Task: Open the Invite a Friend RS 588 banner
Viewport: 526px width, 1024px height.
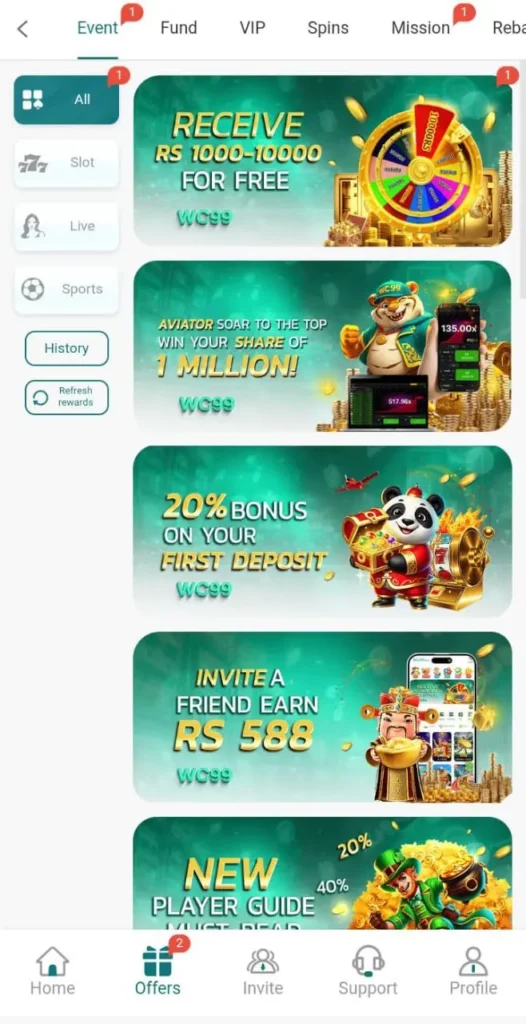Action: [x=323, y=717]
